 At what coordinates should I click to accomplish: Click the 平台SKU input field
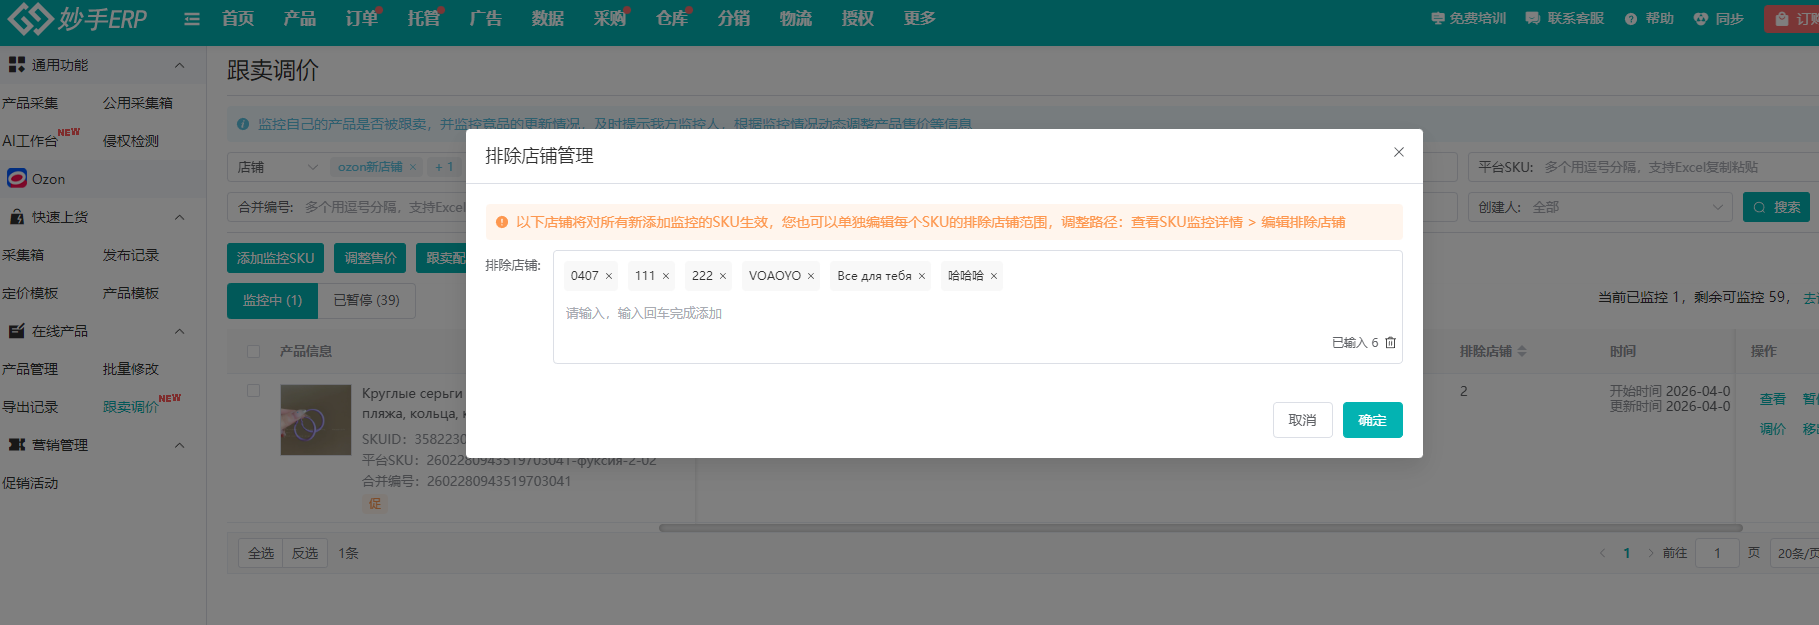1643,167
